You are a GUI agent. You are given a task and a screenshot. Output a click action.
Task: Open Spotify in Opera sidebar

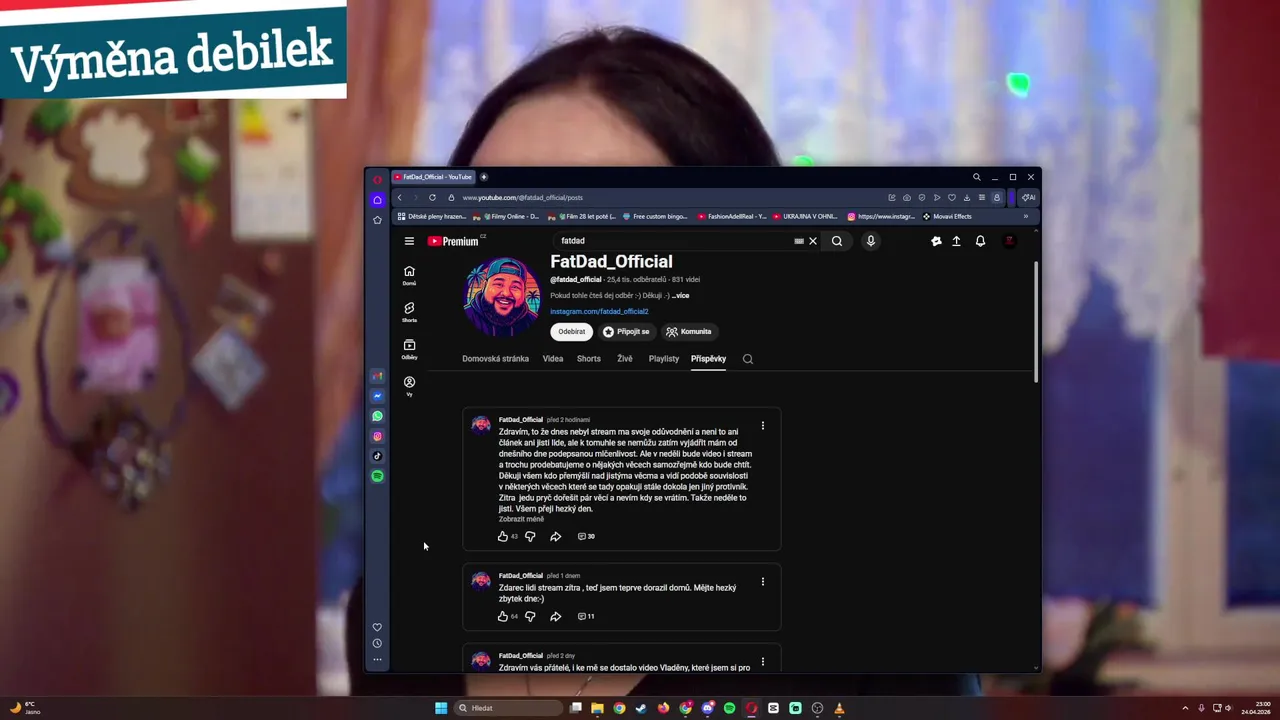click(377, 476)
